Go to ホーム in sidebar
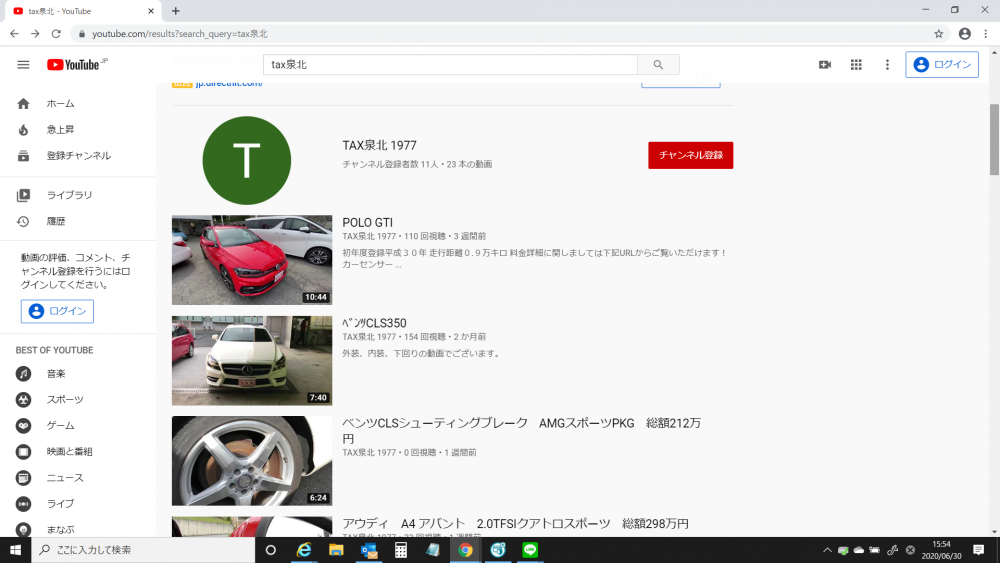The height and width of the screenshot is (563, 1000). (x=60, y=104)
